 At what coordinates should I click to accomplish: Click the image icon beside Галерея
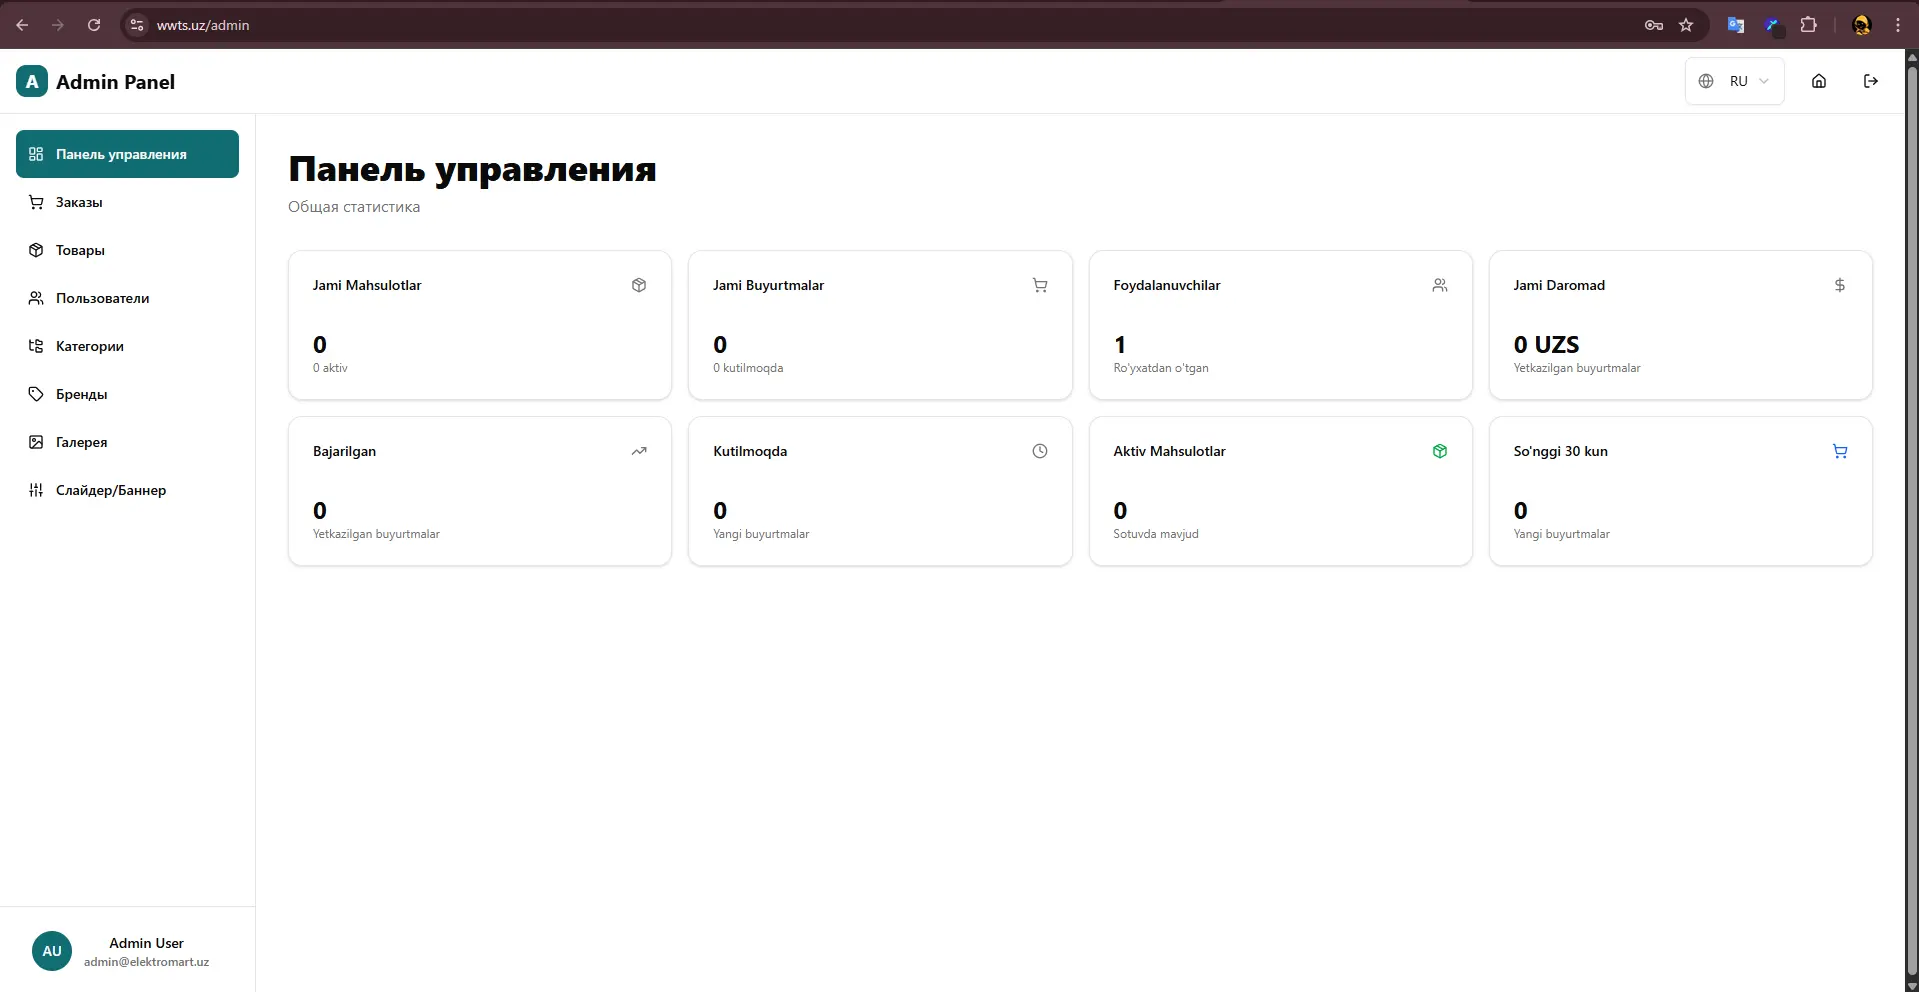tap(36, 442)
